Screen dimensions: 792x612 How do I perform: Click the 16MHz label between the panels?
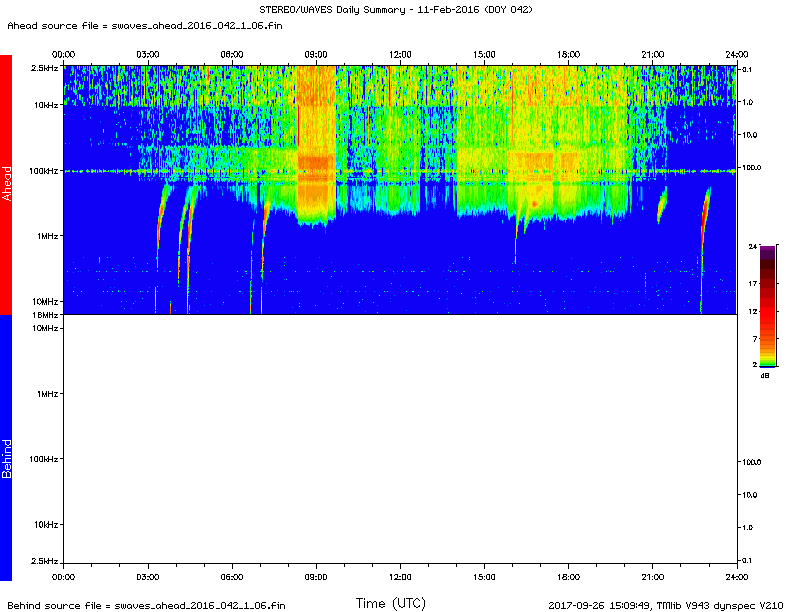(45, 315)
